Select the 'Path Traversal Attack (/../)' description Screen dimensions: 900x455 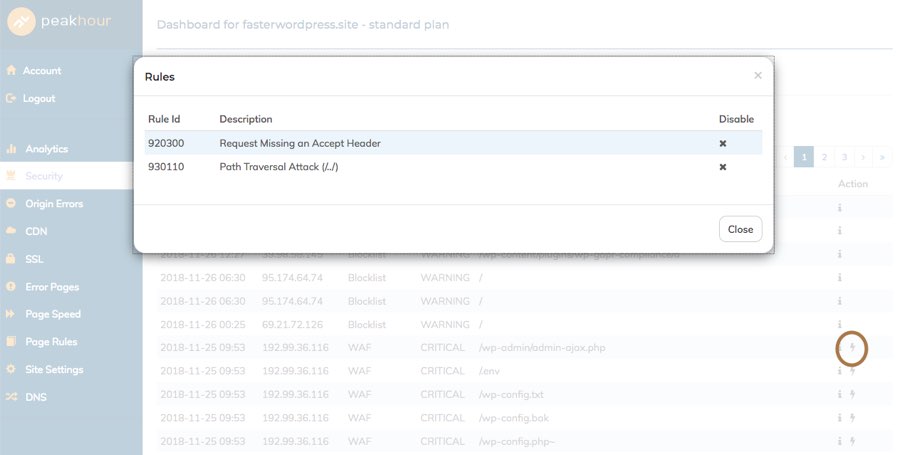279,167
